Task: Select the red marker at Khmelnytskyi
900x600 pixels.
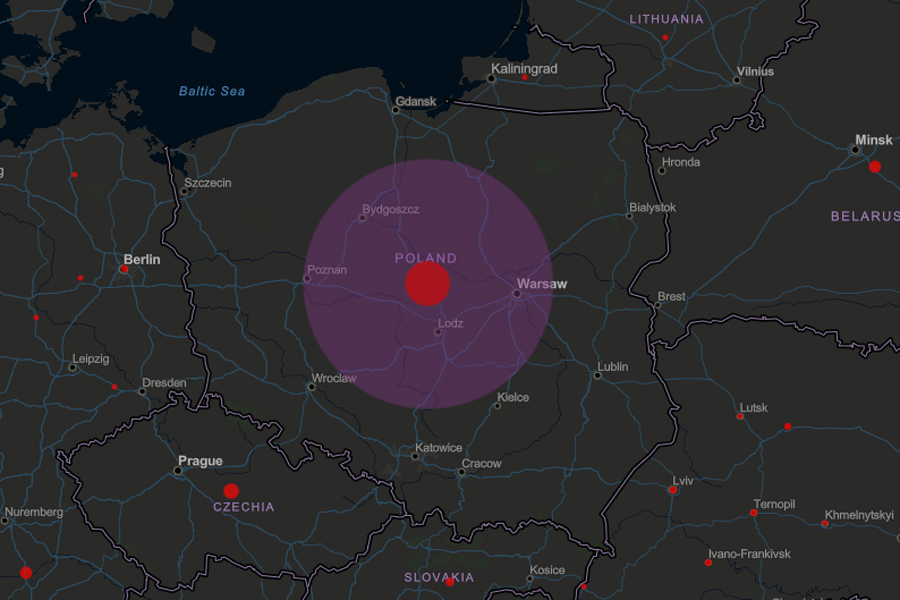Action: click(x=825, y=523)
